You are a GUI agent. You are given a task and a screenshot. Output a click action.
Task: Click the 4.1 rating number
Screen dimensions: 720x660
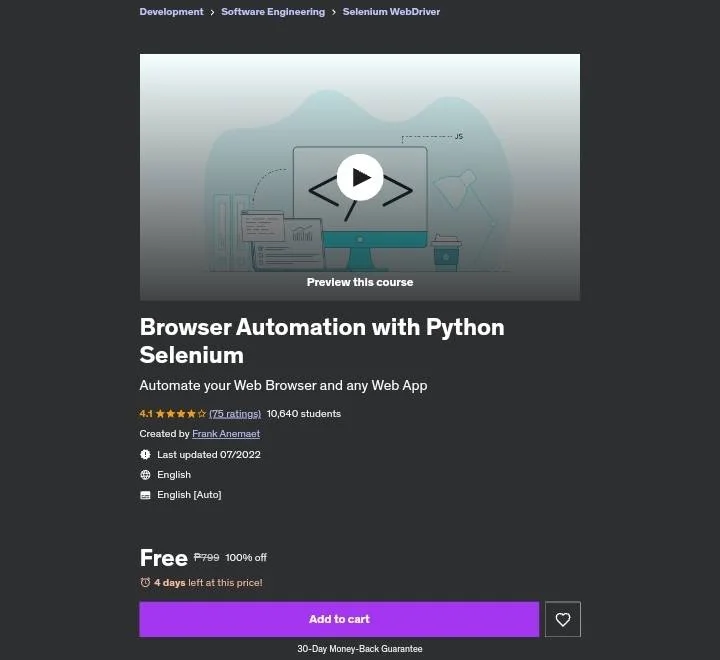pos(146,414)
